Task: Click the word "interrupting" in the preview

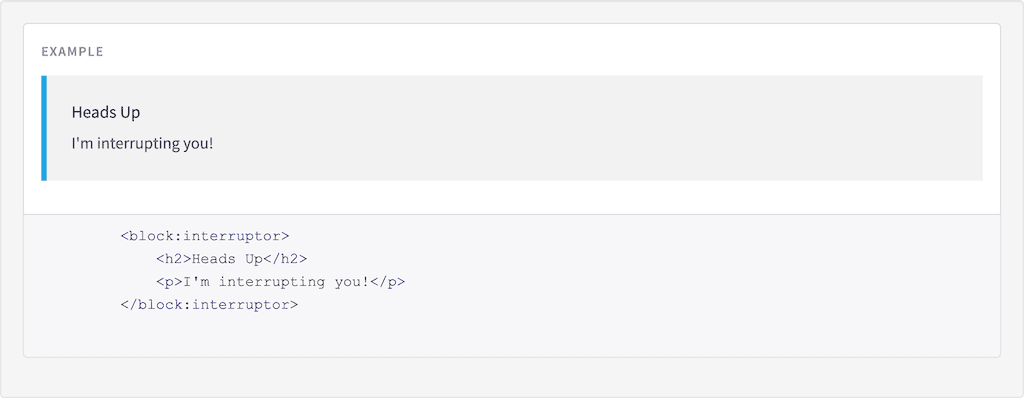Action: pos(135,144)
